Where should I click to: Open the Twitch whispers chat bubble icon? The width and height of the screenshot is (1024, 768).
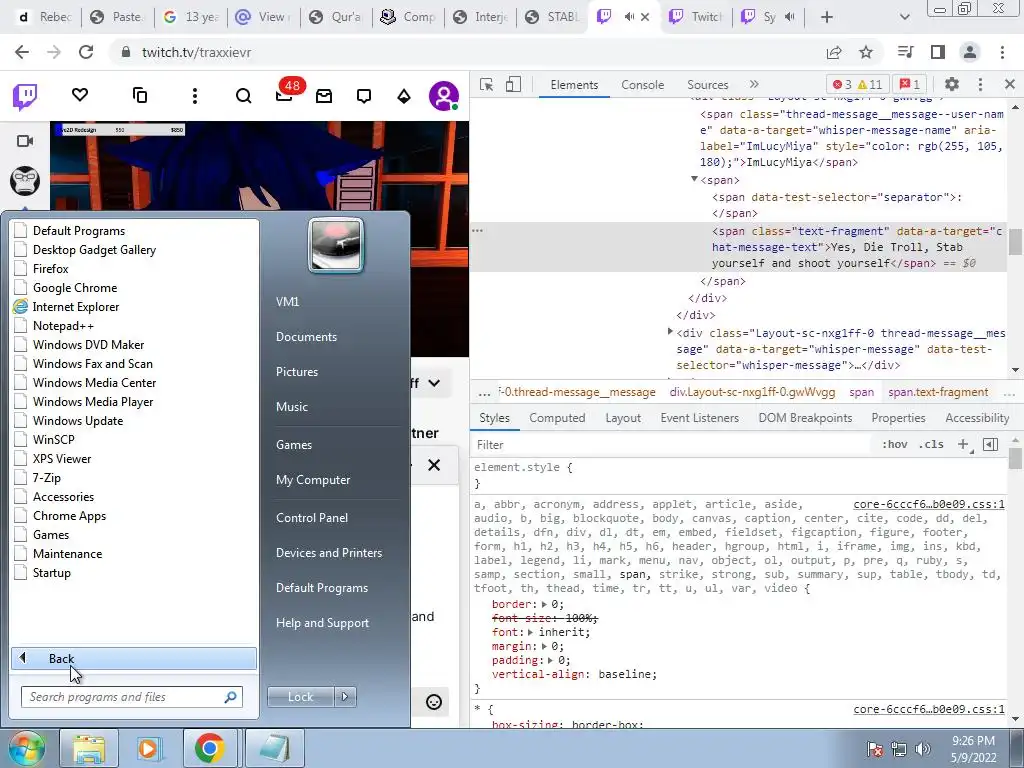pos(364,97)
